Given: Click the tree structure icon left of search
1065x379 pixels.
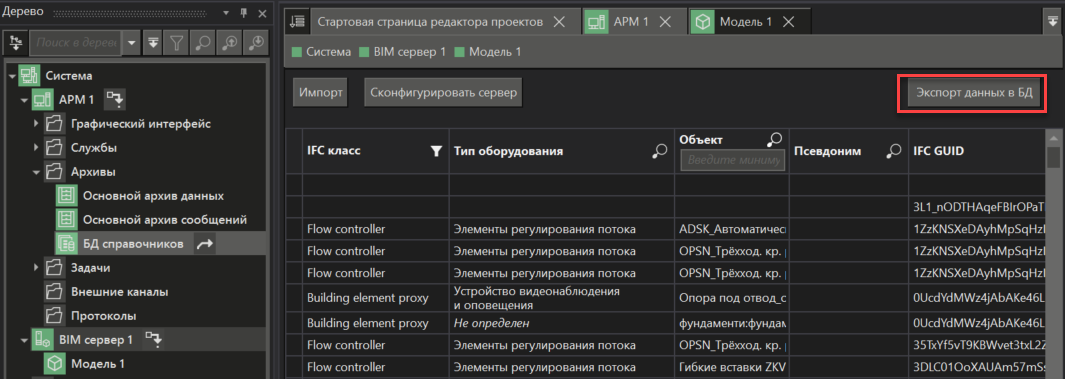Looking at the screenshot, I should [x=16, y=43].
